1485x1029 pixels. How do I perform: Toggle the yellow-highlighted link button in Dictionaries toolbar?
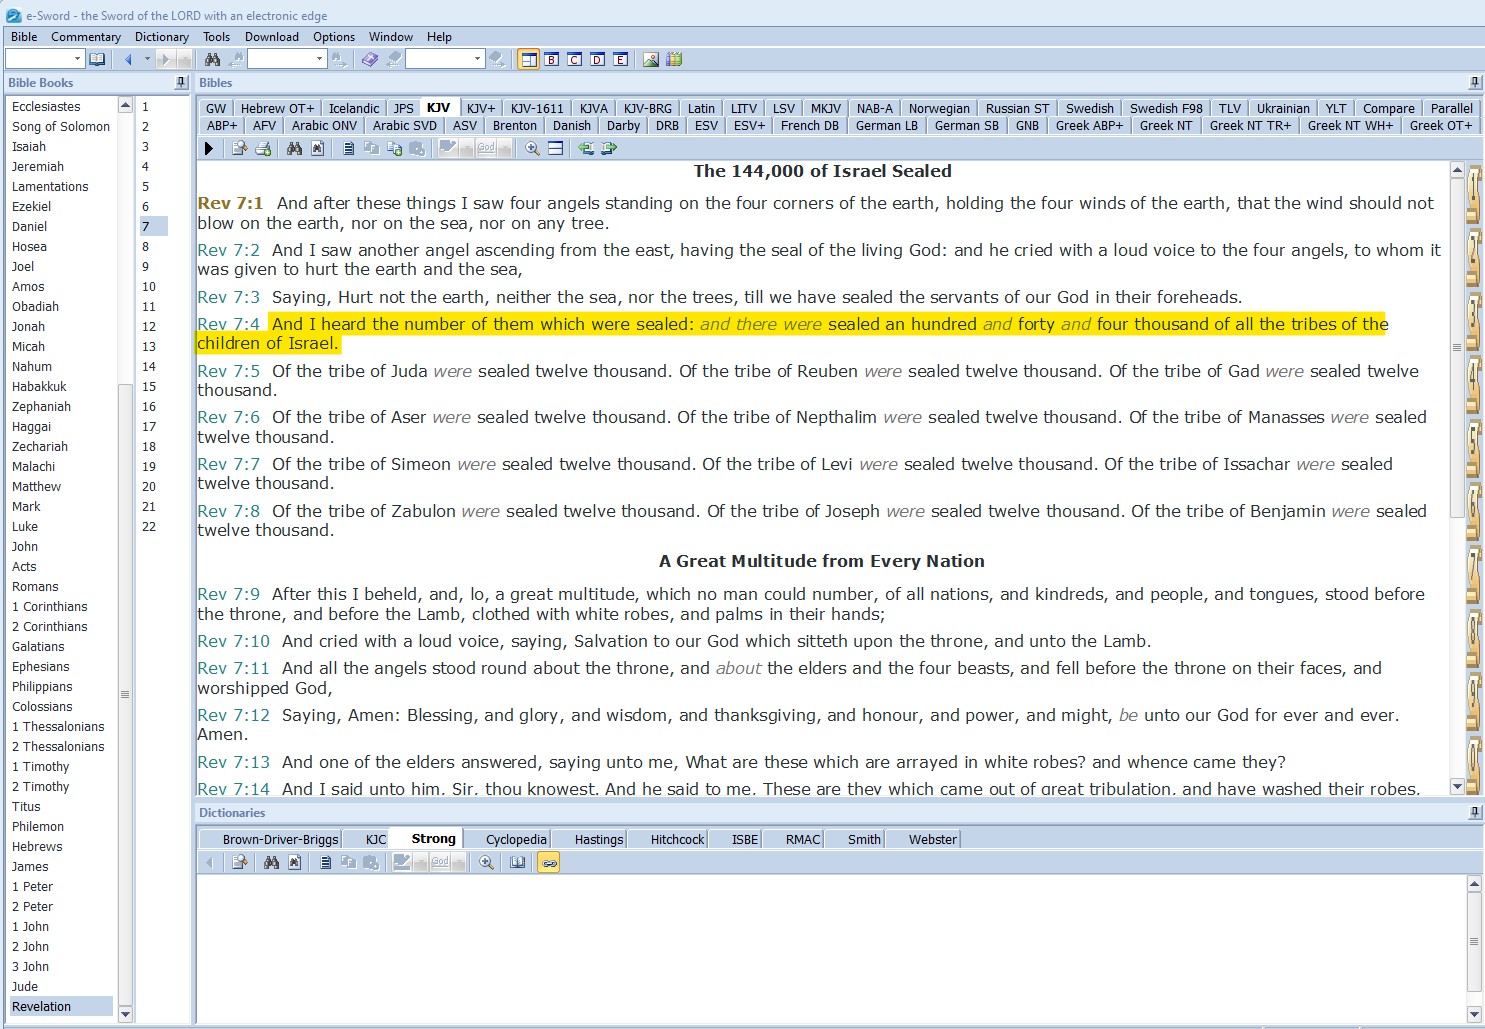coord(548,862)
